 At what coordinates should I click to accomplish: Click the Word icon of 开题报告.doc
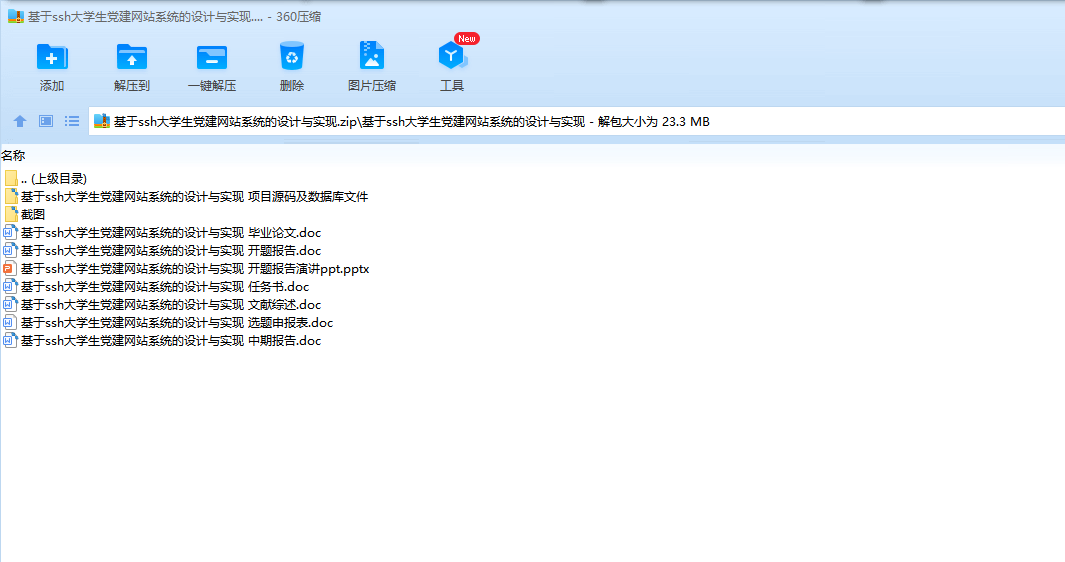[x=10, y=251]
